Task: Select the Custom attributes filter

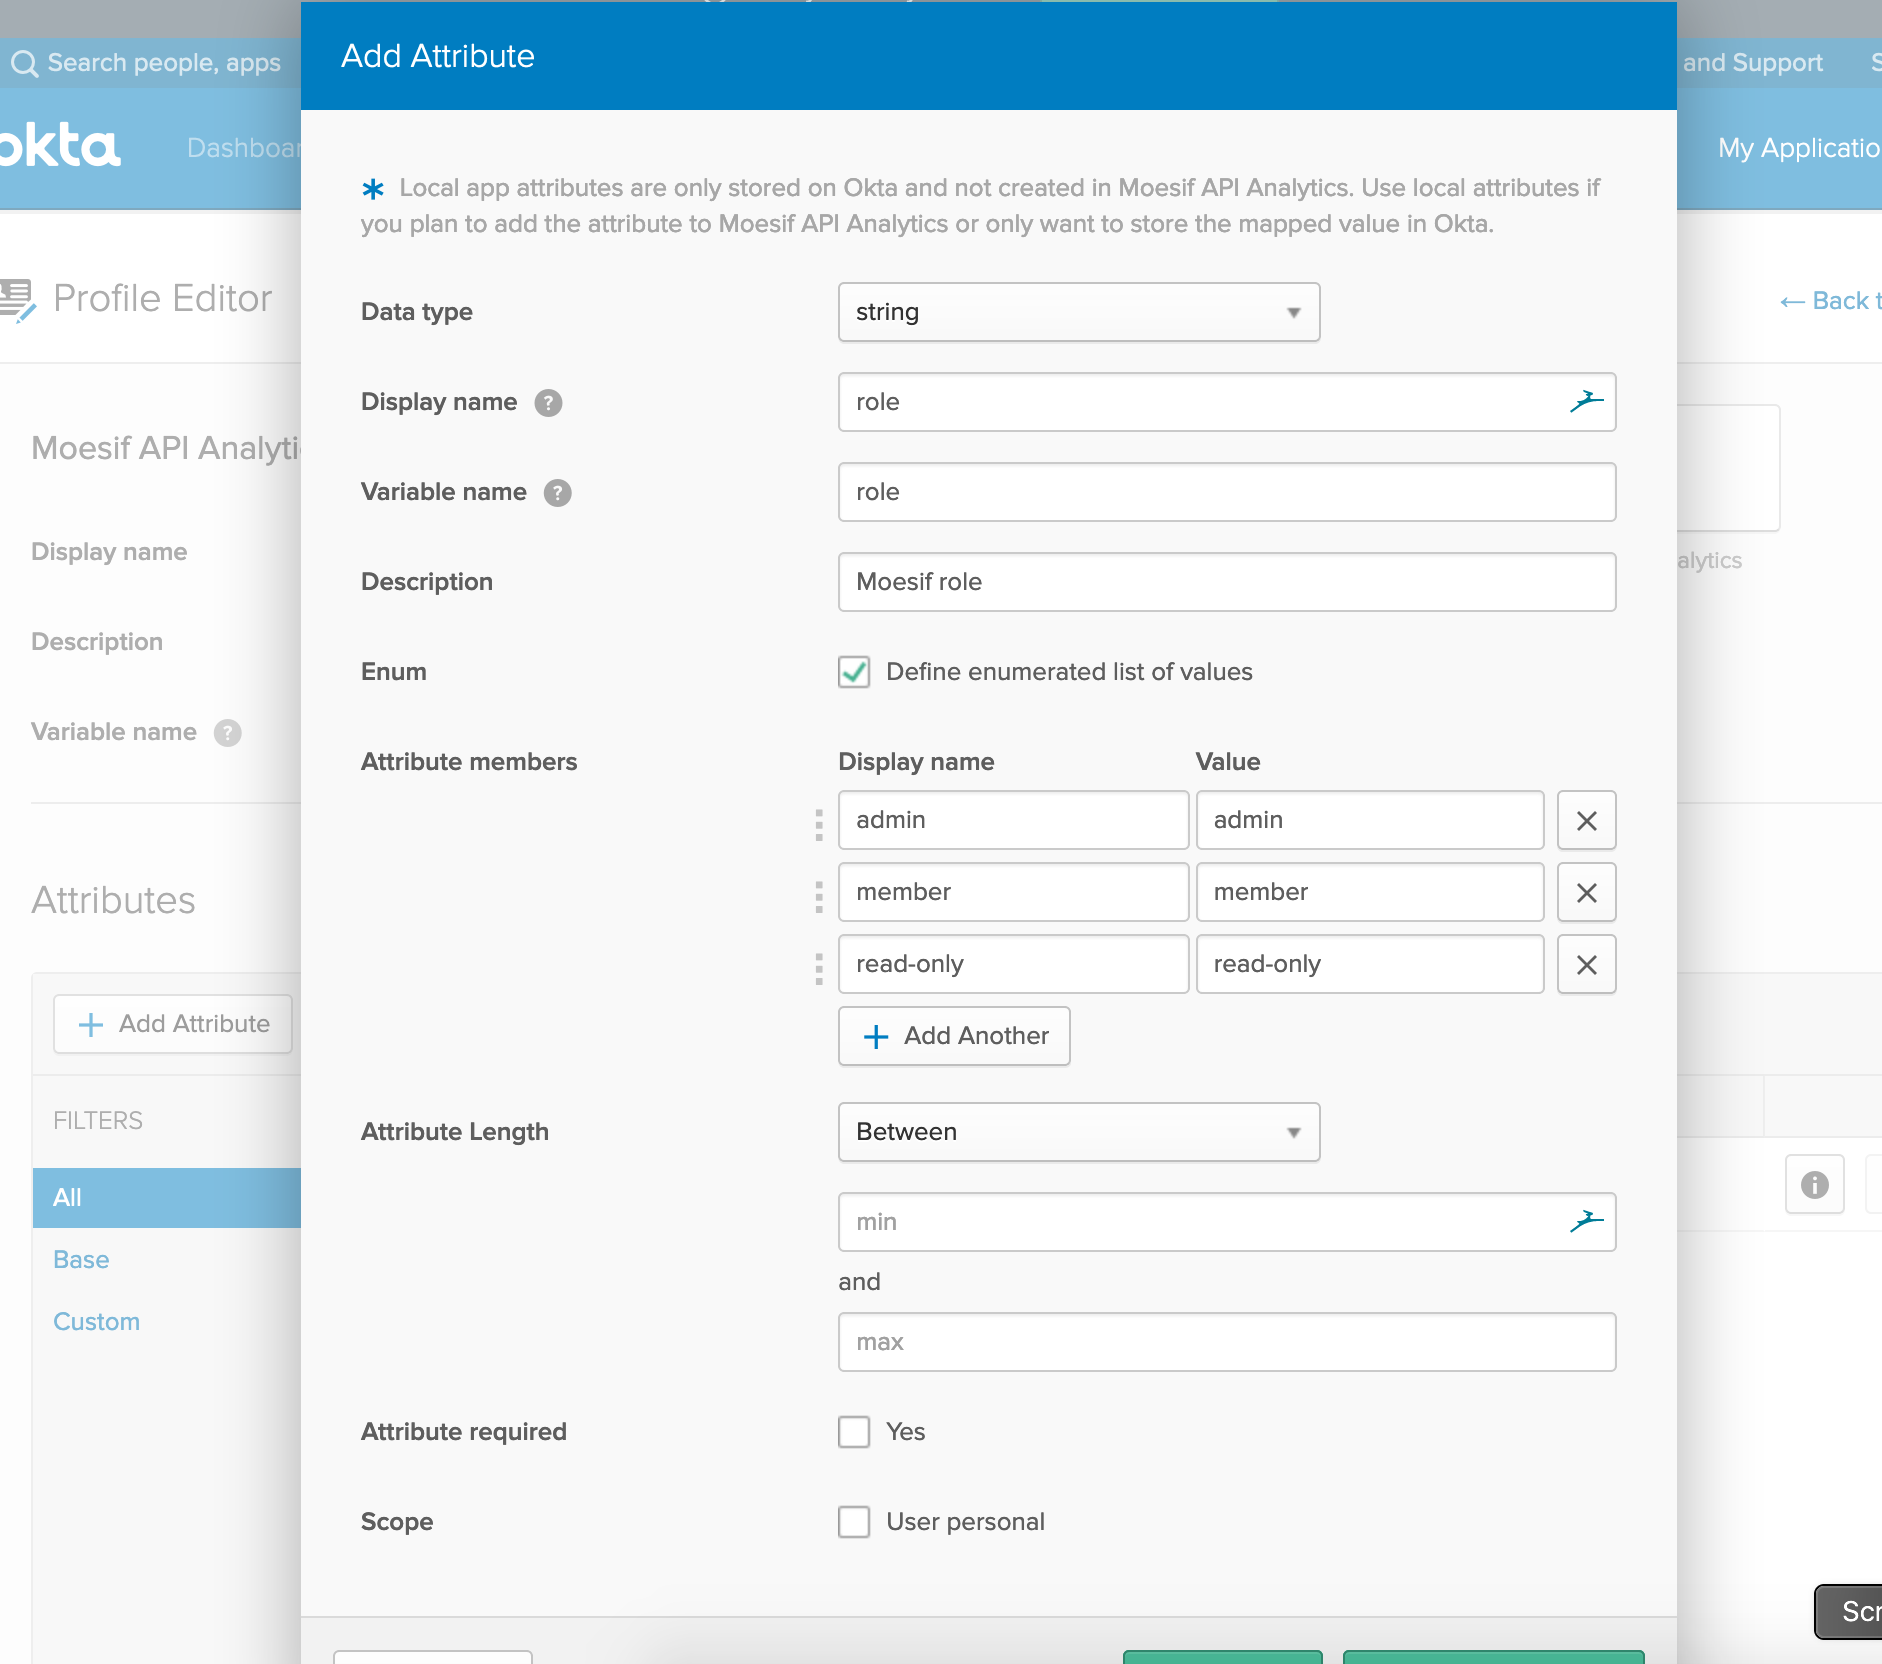Action: [x=96, y=1321]
